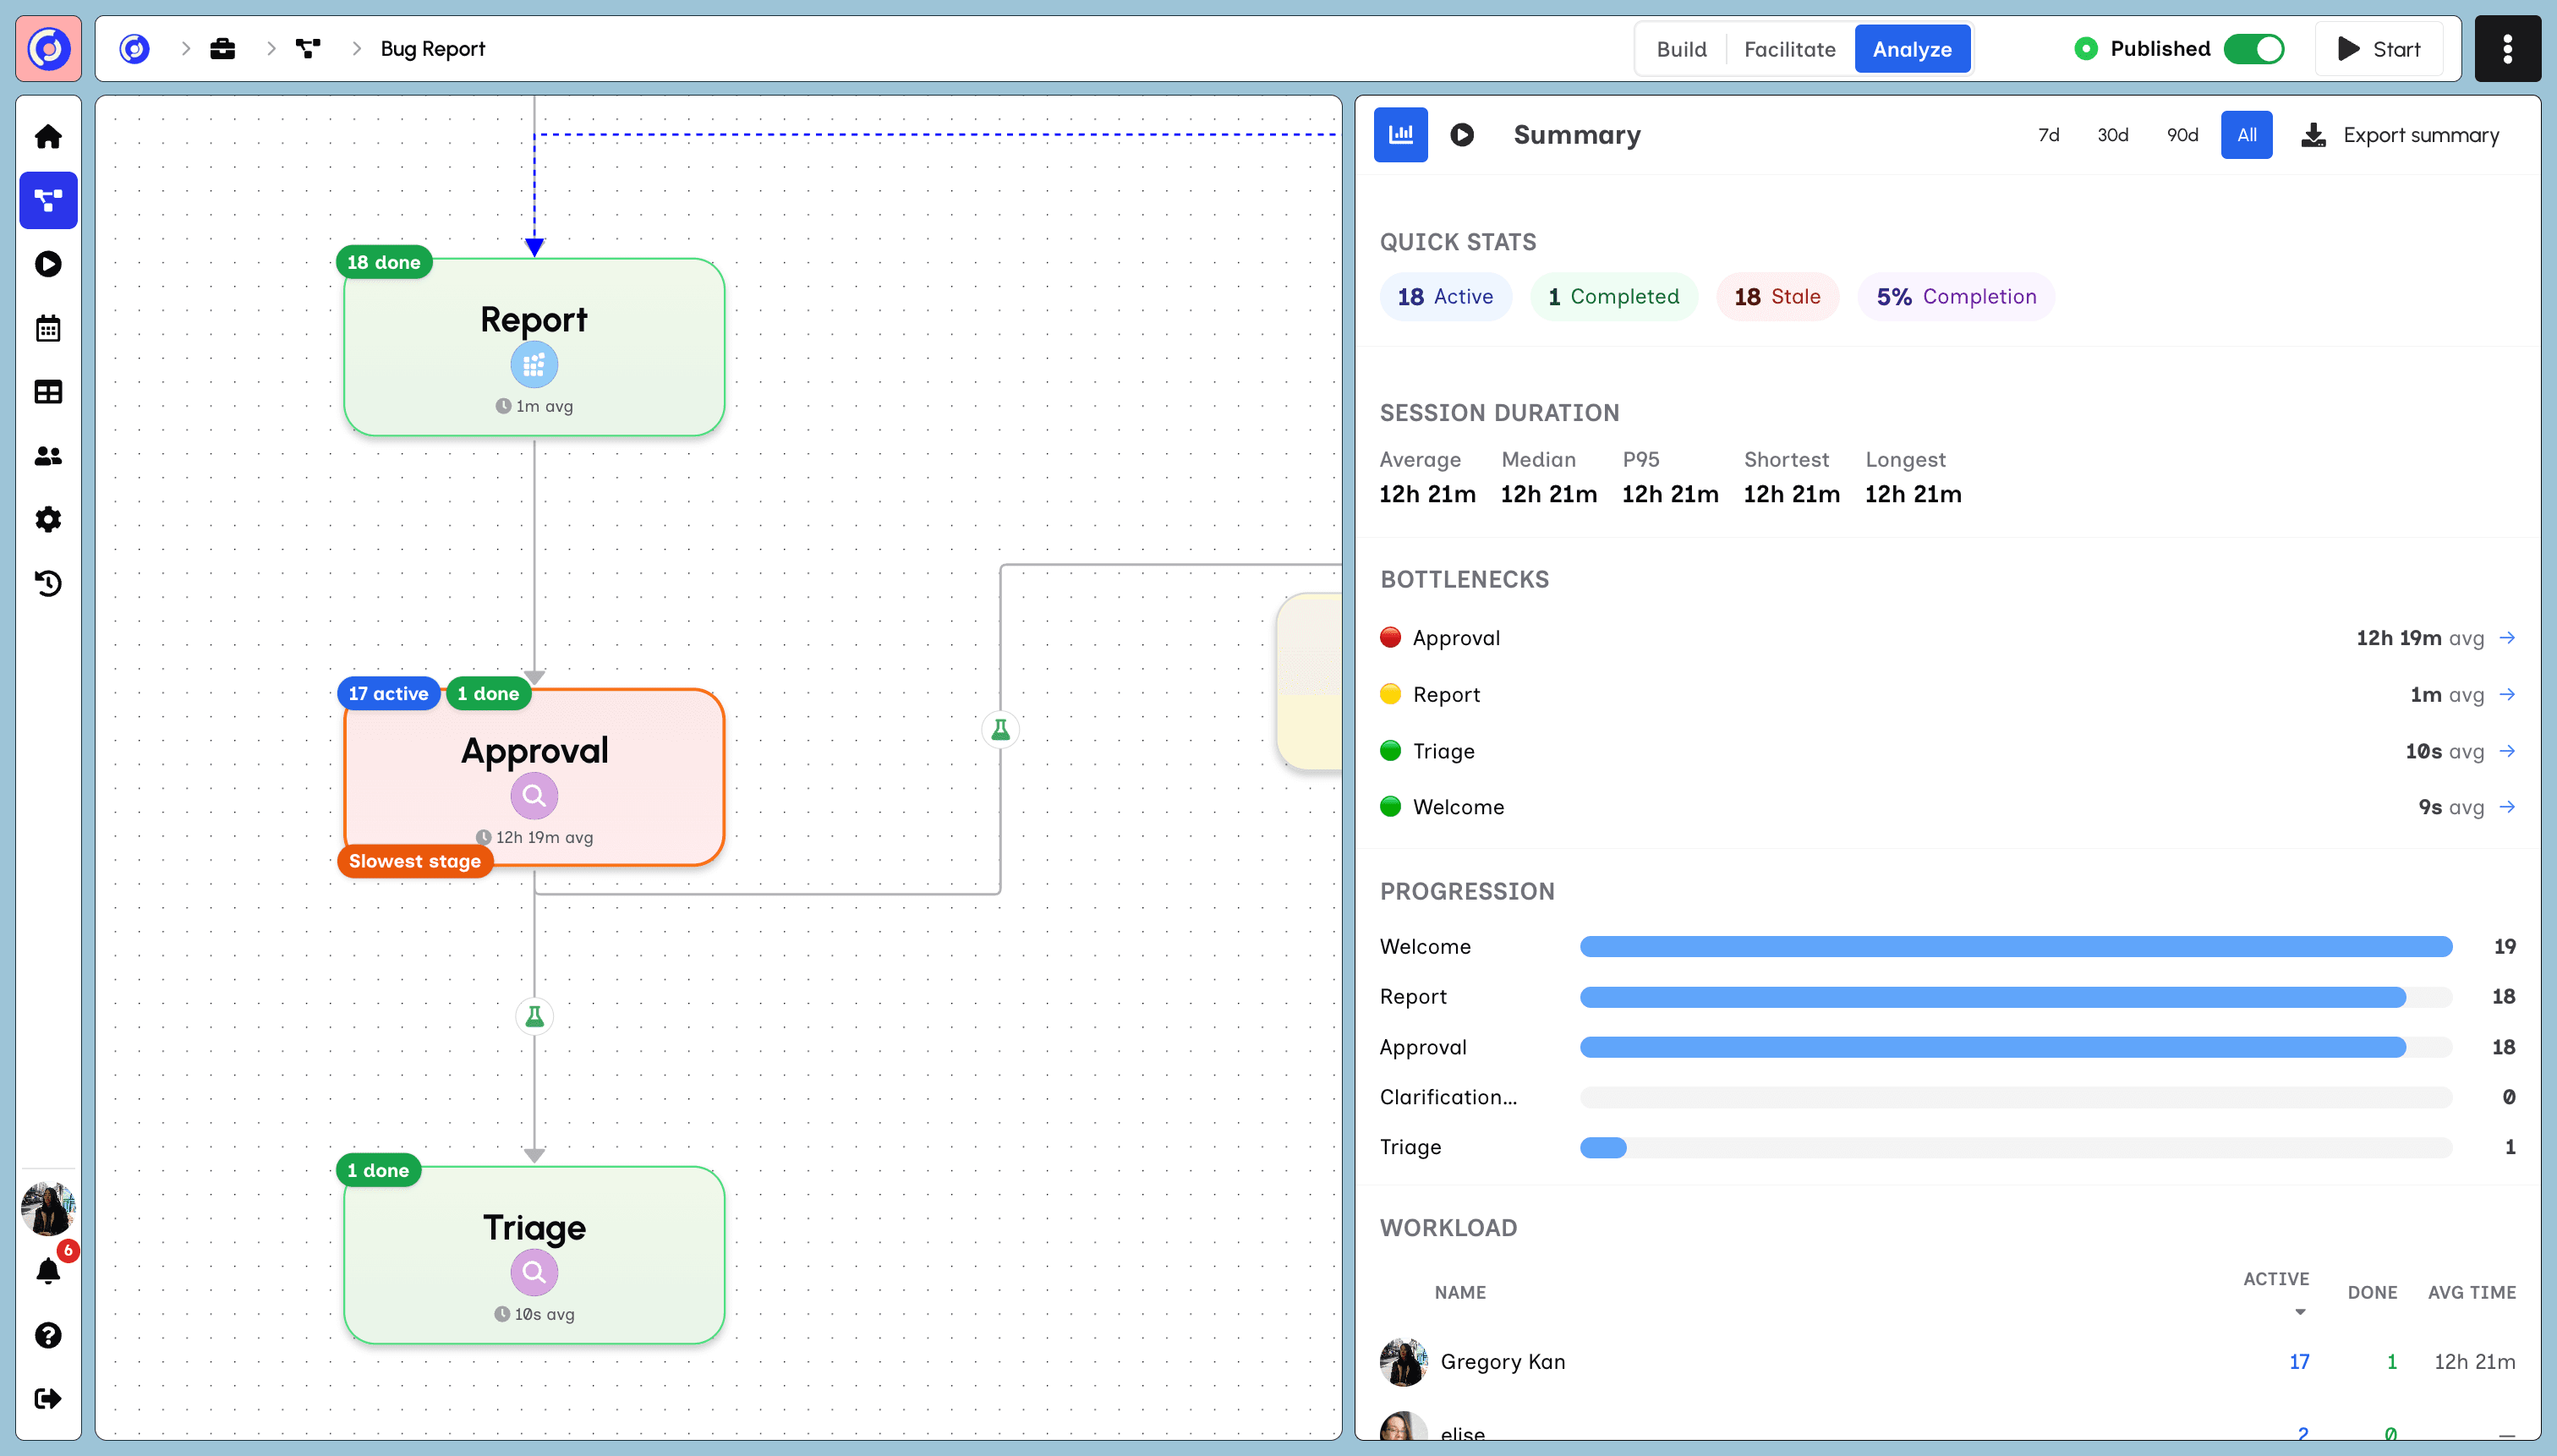This screenshot has height=1456, width=2557.
Task: Select the 7d time range
Action: click(x=2049, y=135)
